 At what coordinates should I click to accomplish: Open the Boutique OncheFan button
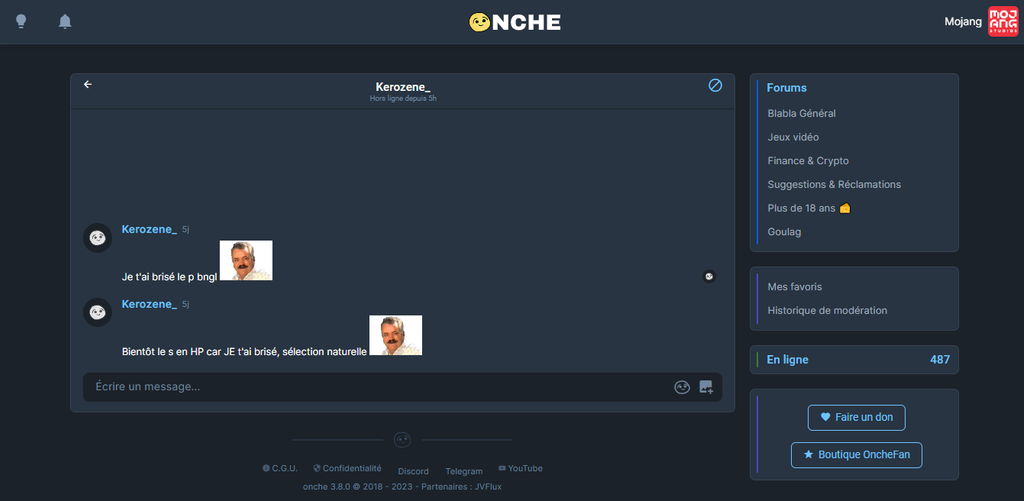pyautogui.click(x=856, y=455)
